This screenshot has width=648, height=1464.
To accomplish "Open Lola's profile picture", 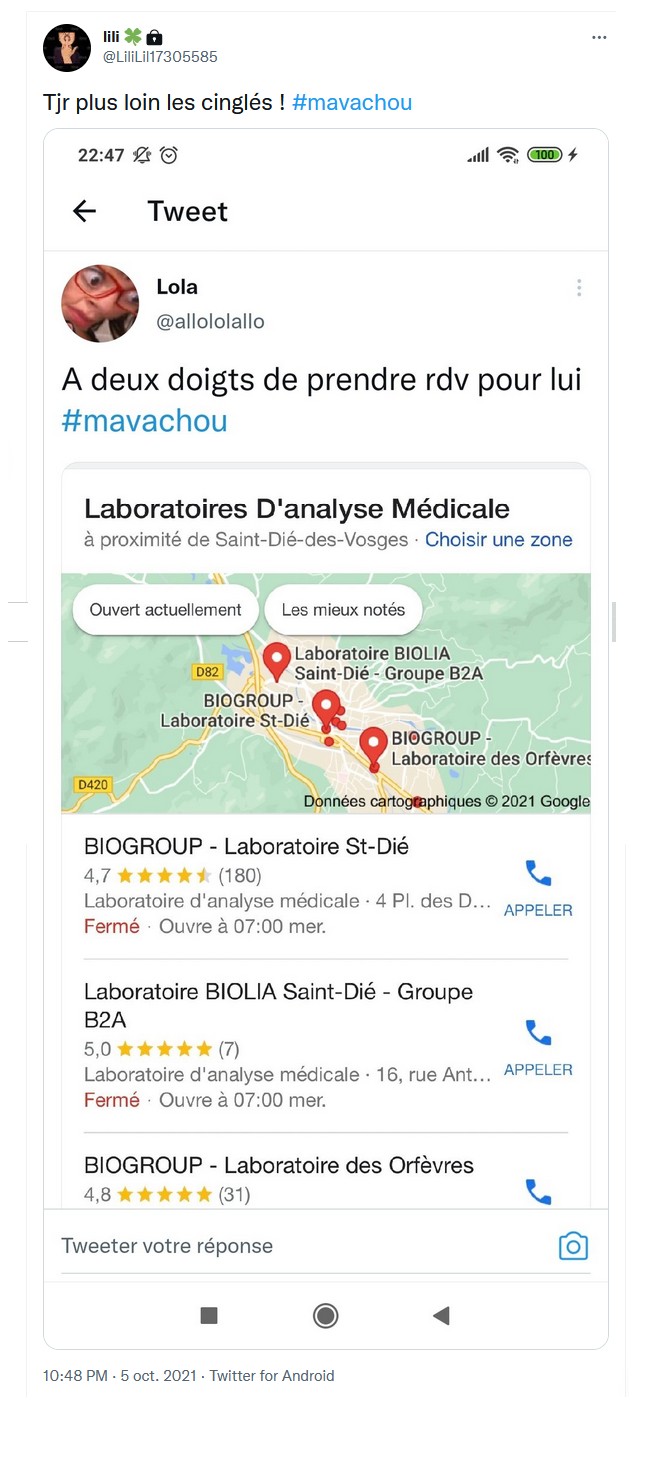I will tap(100, 303).
